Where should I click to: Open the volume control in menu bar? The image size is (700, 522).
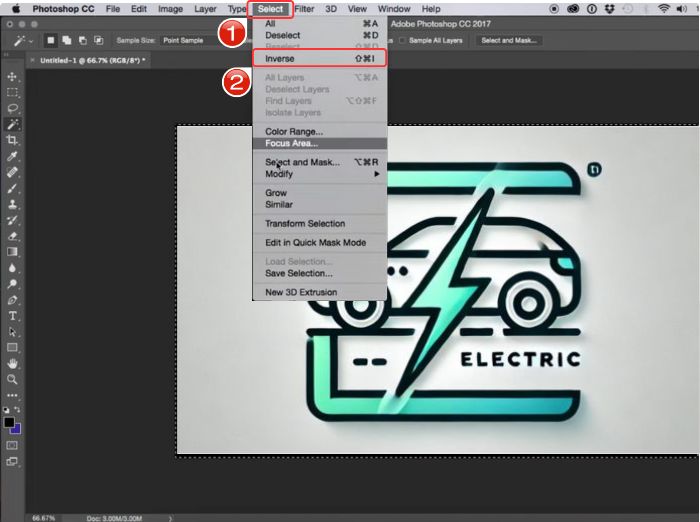(x=682, y=9)
